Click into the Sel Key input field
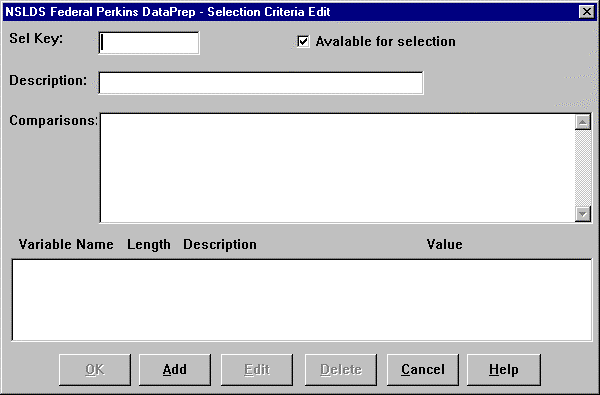600x395 pixels. (148, 43)
